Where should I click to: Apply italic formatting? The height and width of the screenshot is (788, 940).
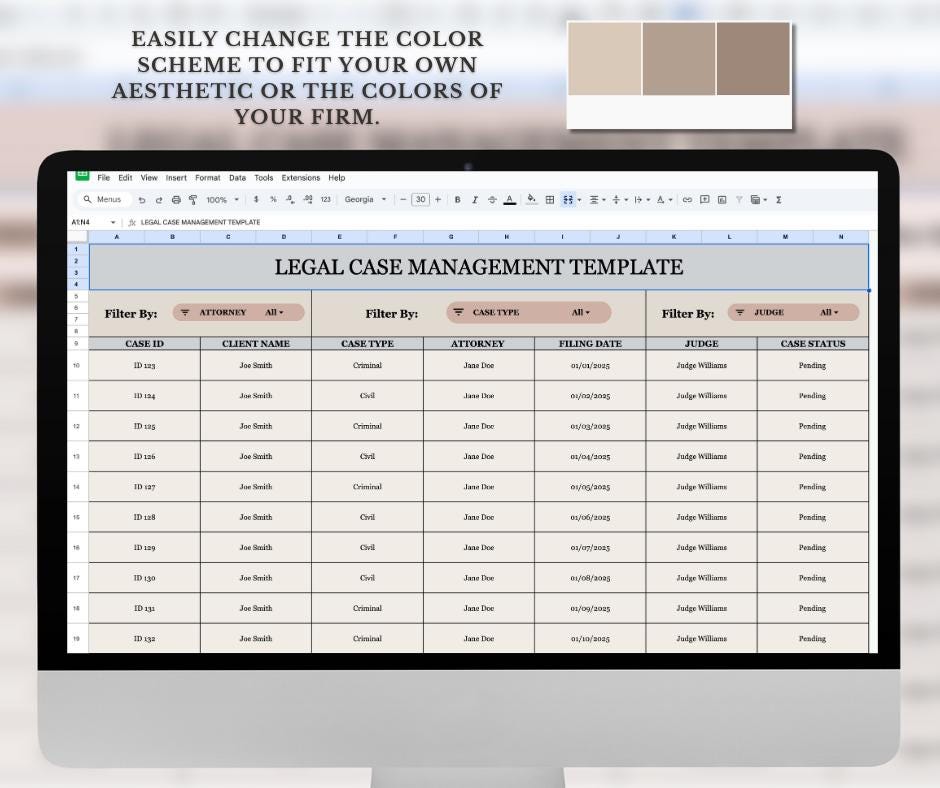474,199
